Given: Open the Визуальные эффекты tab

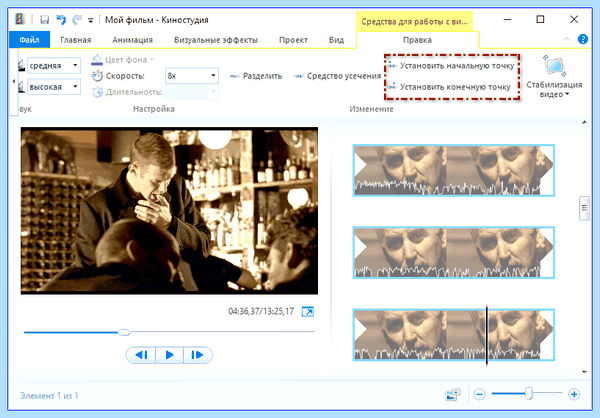Looking at the screenshot, I should point(216,40).
